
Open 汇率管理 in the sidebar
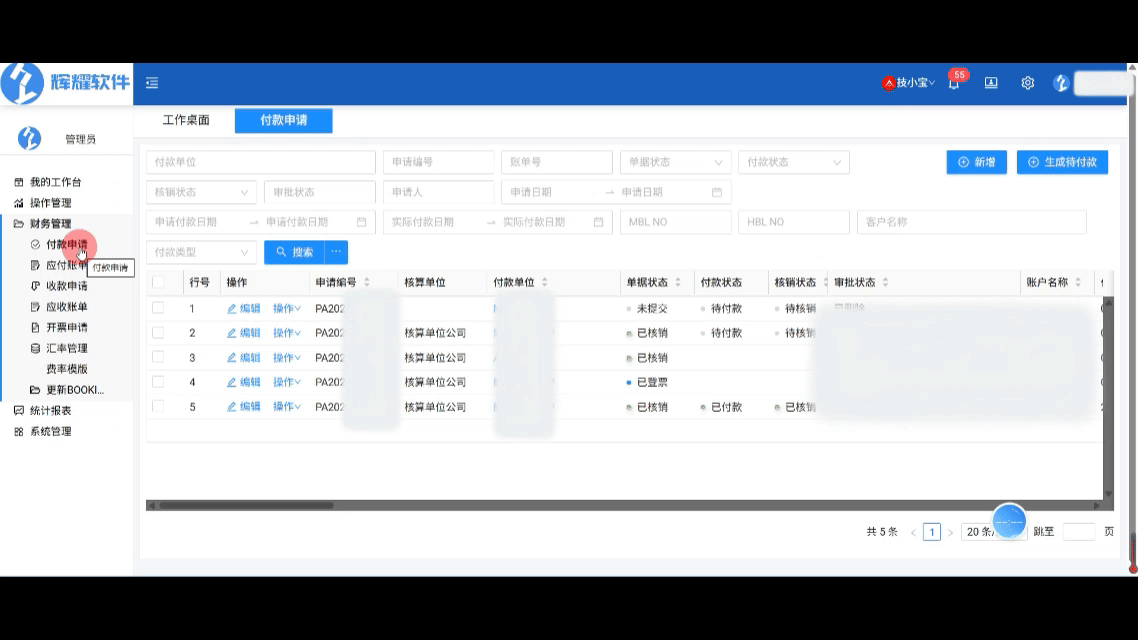67,348
